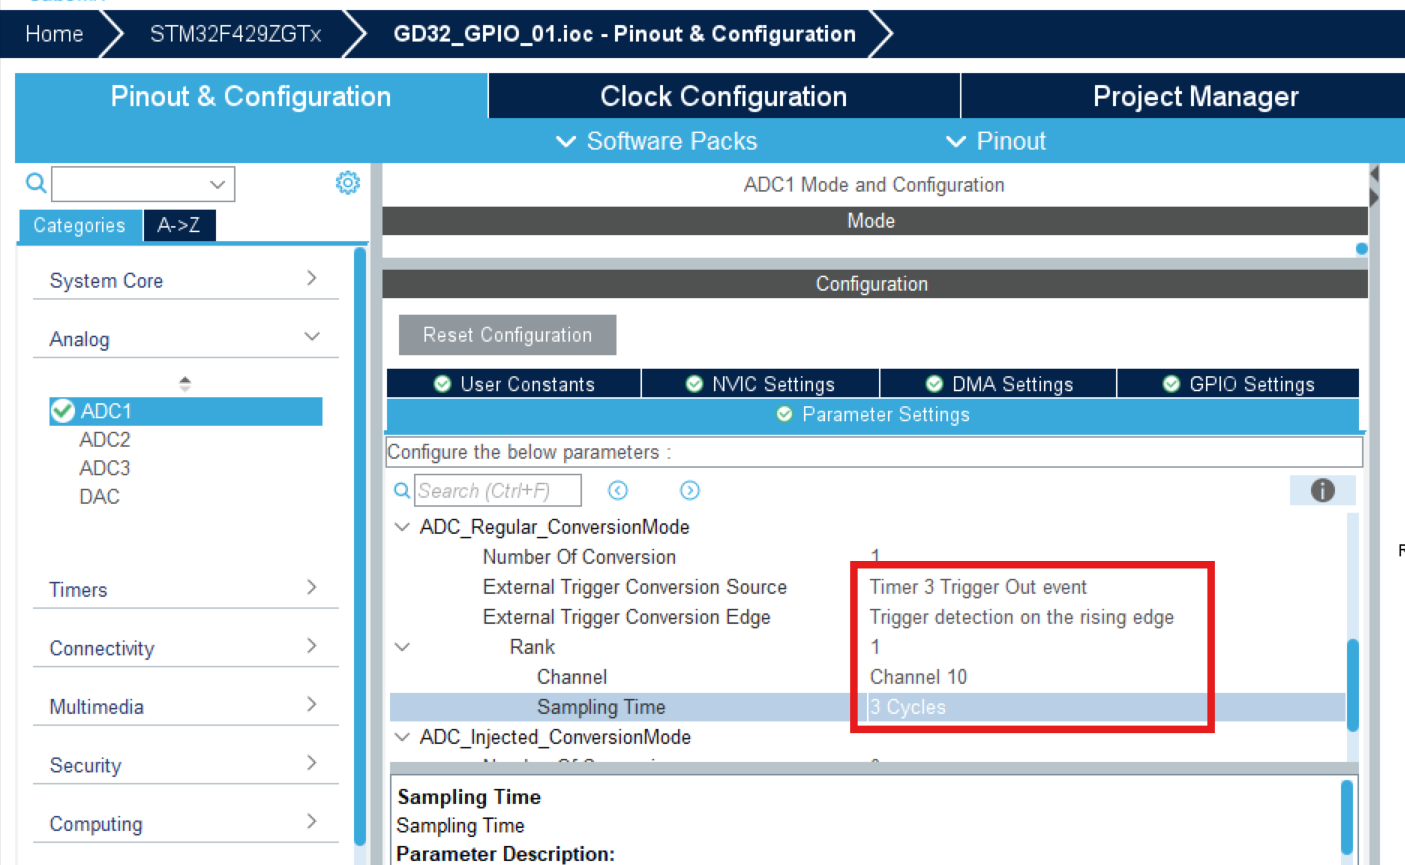Select ADC2 in the Analog list
The height and width of the screenshot is (865, 1405).
[x=105, y=440]
